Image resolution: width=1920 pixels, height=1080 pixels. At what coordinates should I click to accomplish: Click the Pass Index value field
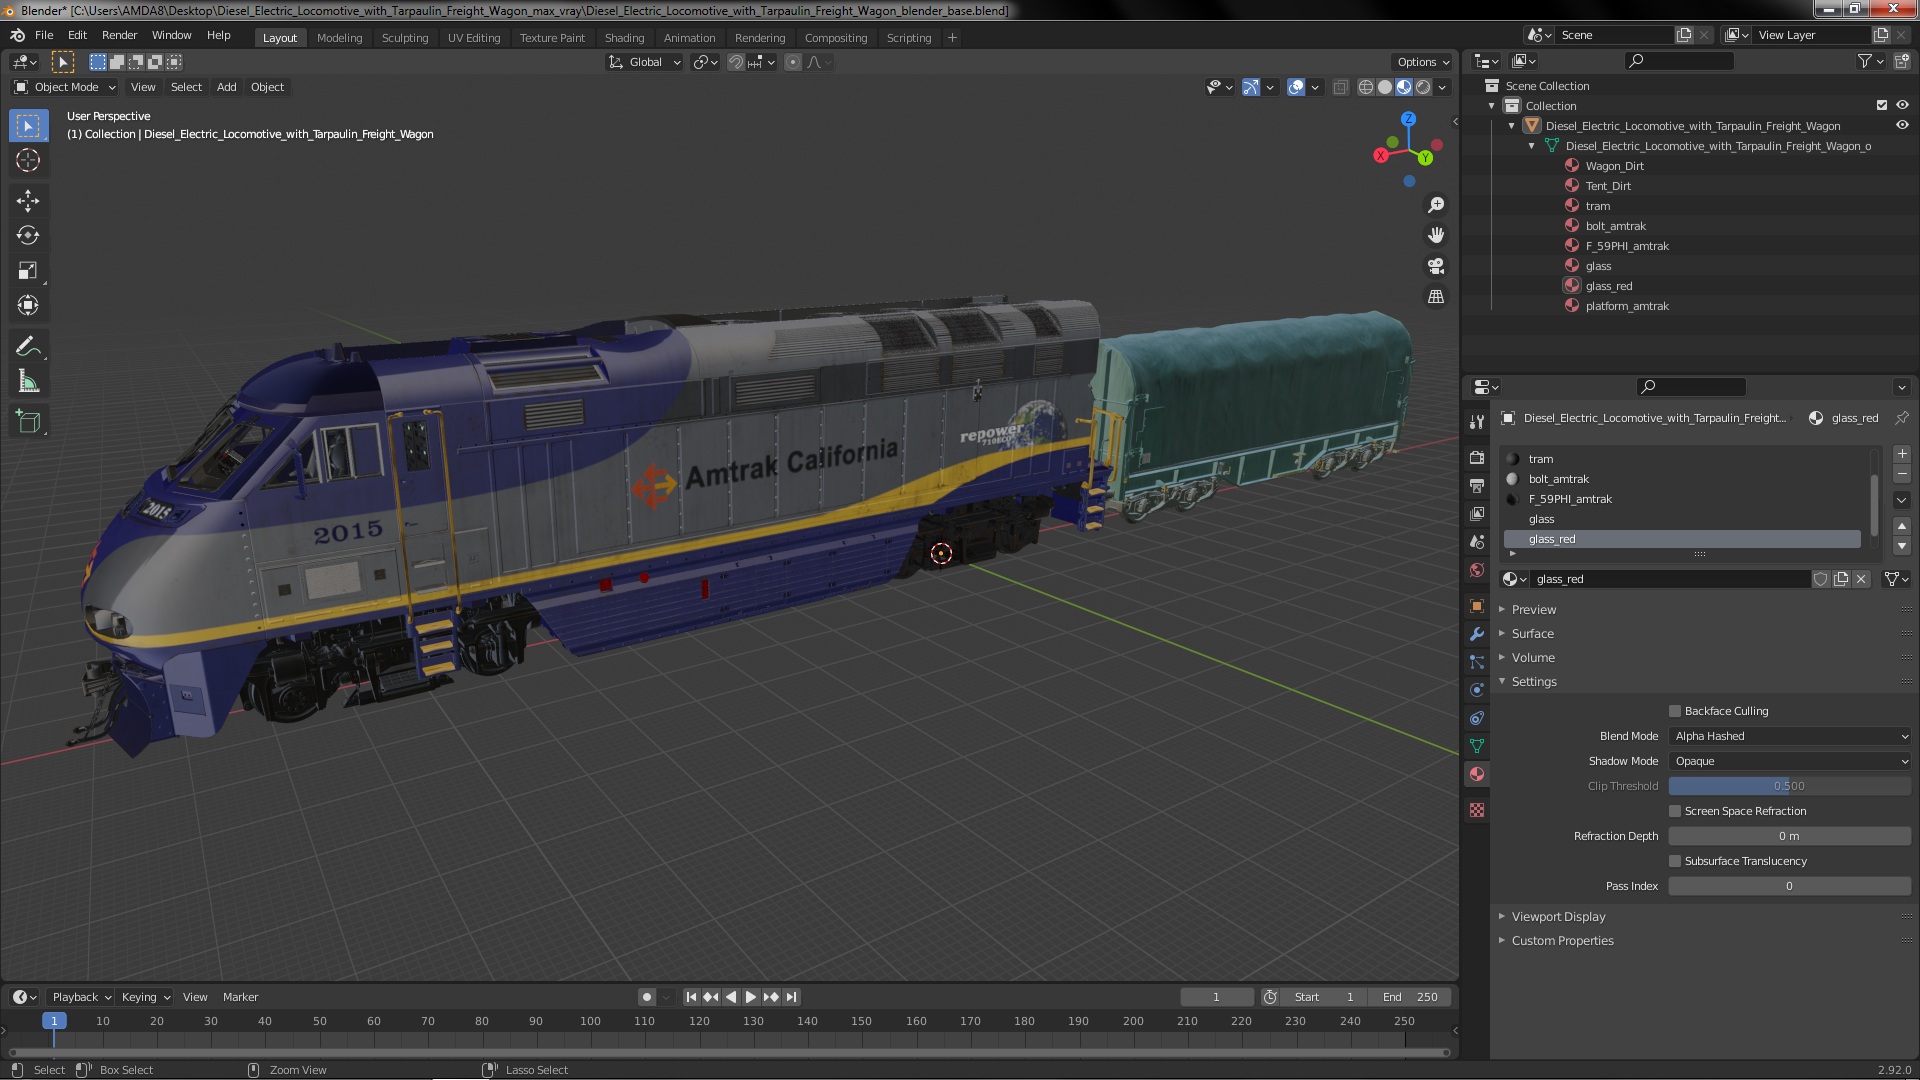(x=1790, y=886)
